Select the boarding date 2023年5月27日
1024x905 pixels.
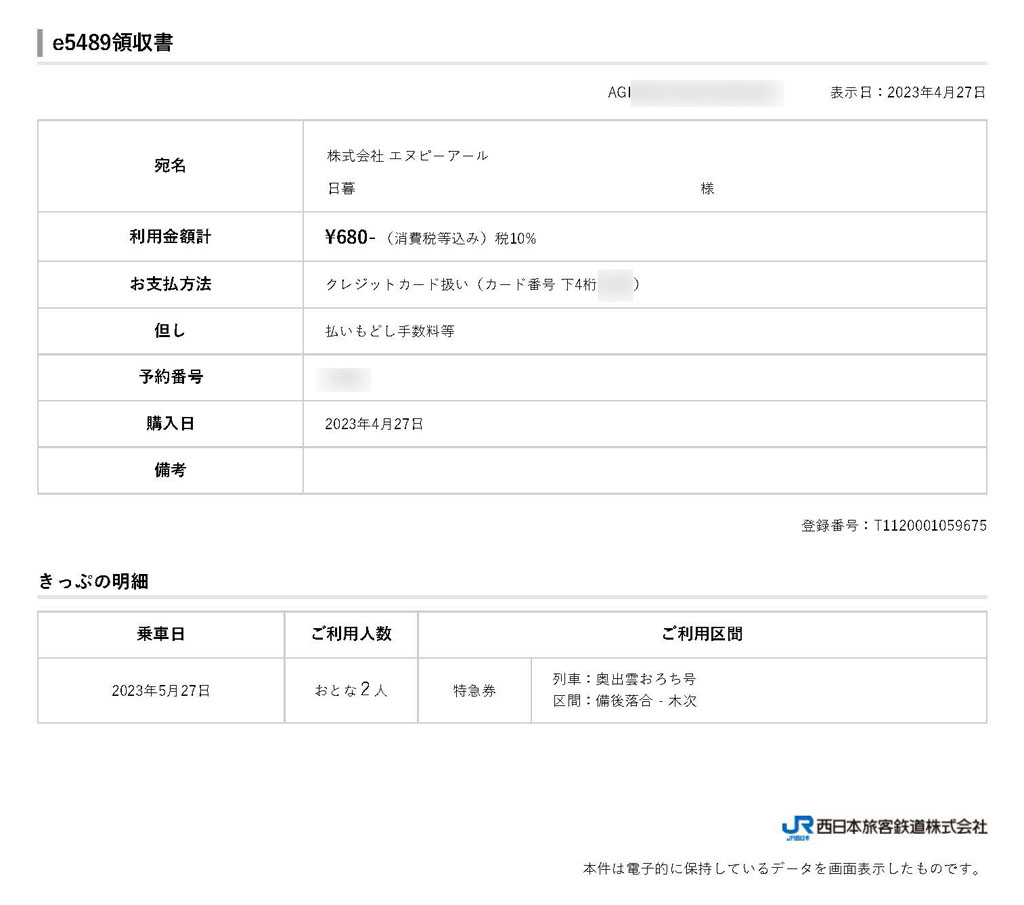tap(161, 691)
